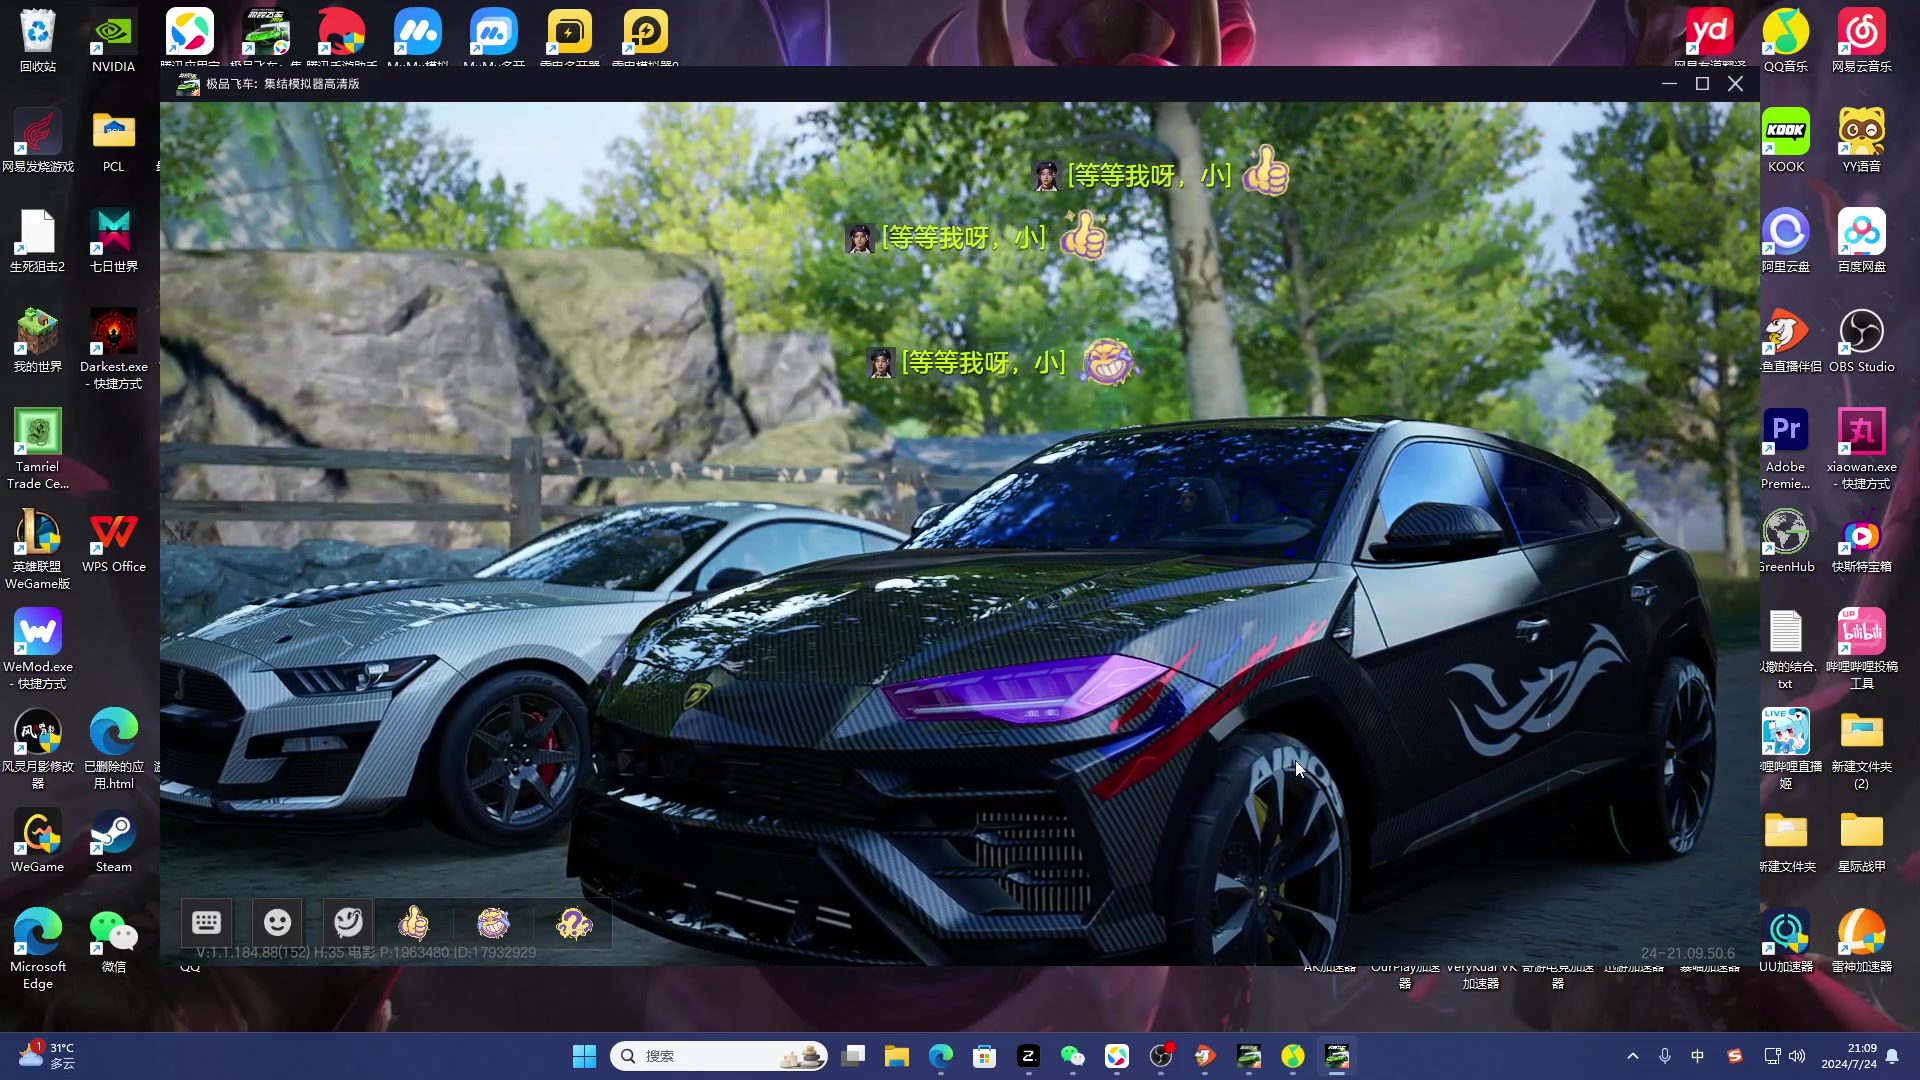Launch UU加速器 desktop icon
The image size is (1920, 1080).
tap(1786, 941)
